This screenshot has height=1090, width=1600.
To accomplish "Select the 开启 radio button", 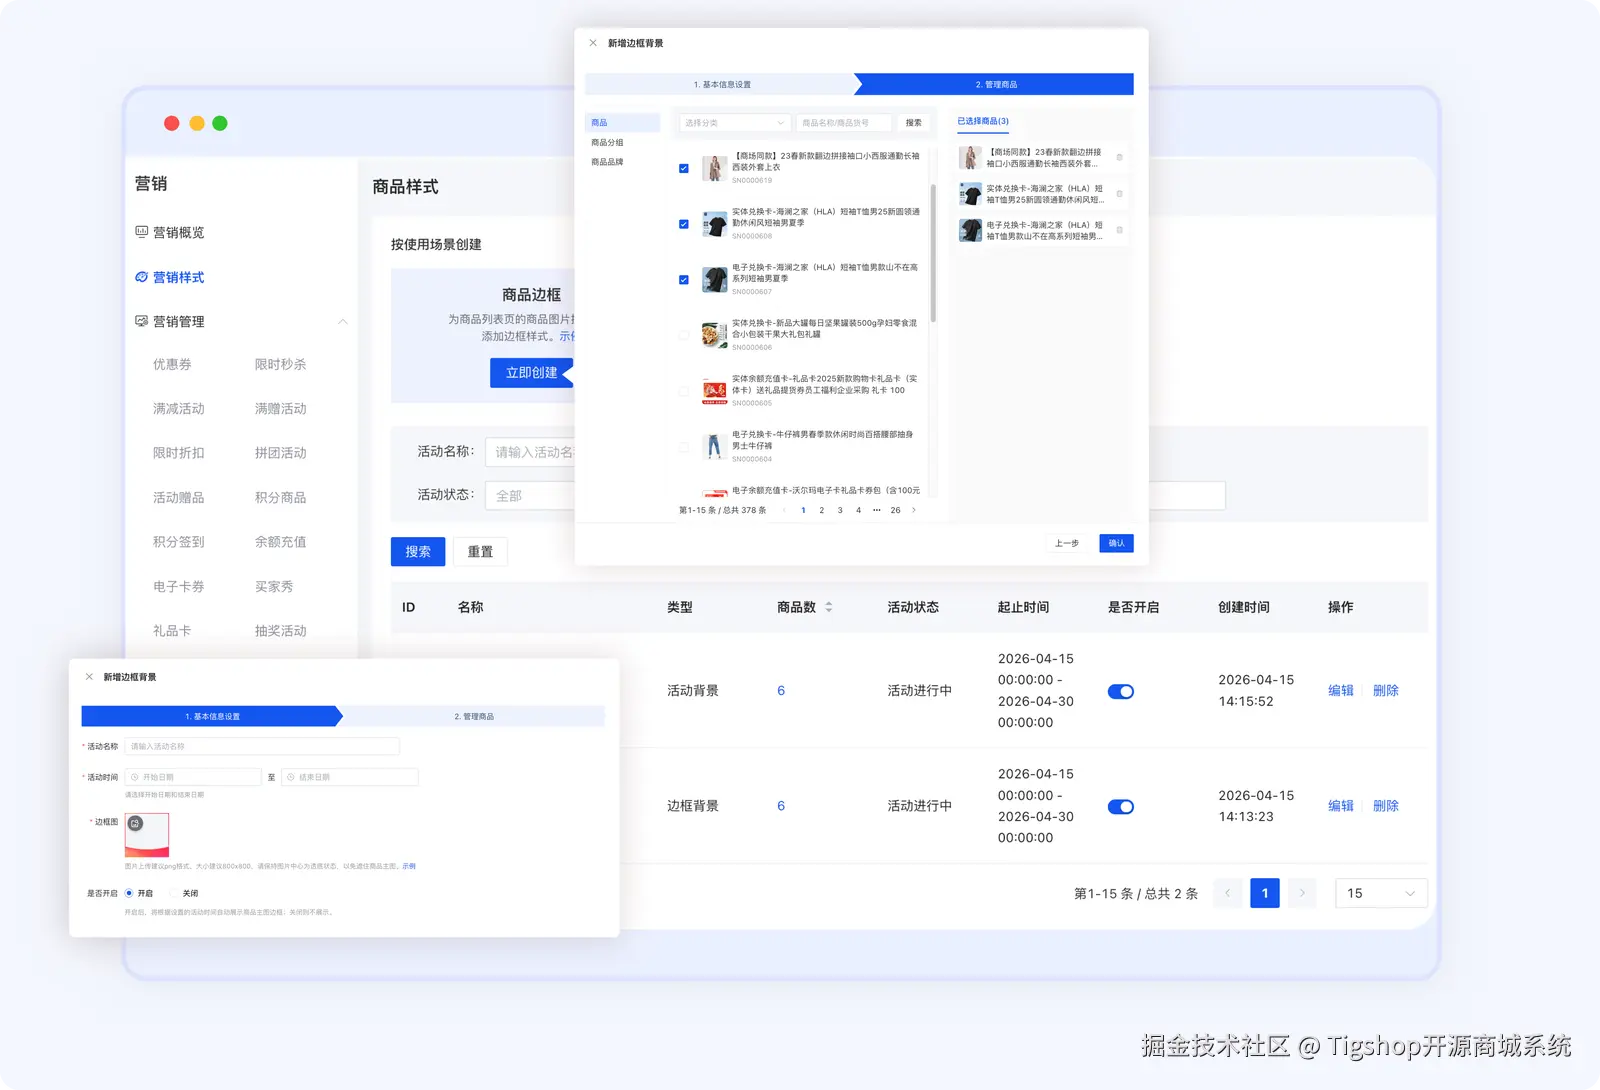I will [x=129, y=893].
